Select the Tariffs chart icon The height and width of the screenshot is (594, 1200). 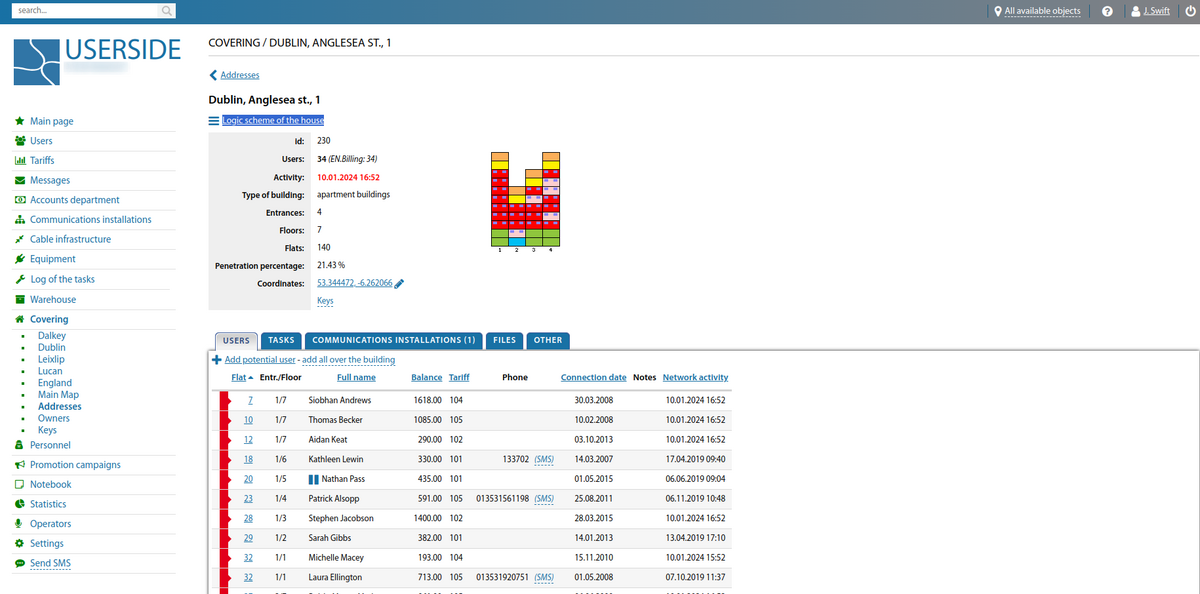pyautogui.click(x=20, y=160)
